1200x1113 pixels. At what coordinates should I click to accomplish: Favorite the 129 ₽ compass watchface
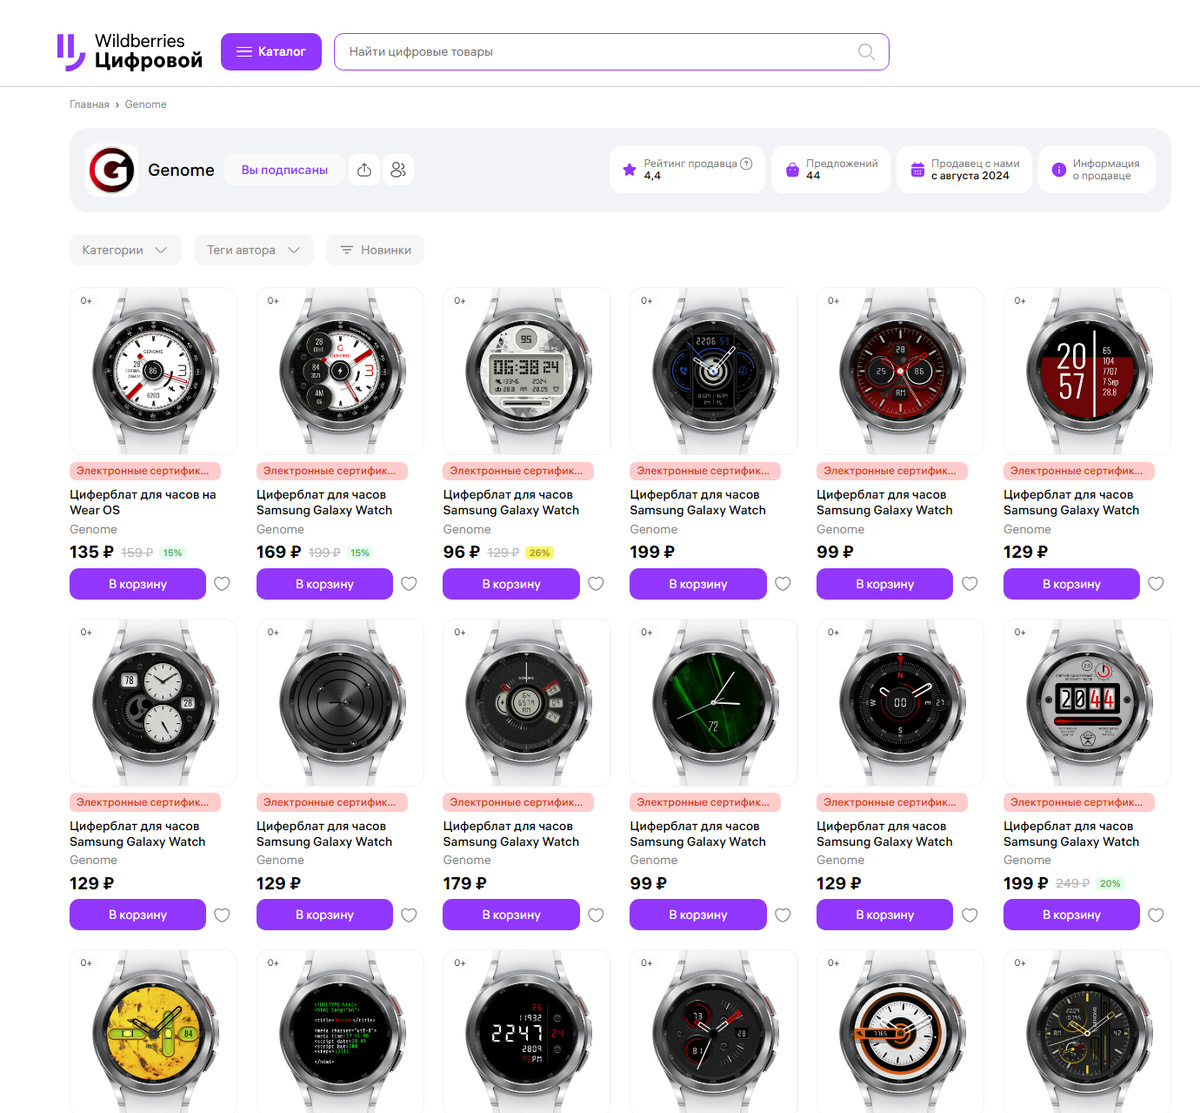pyautogui.click(x=970, y=915)
